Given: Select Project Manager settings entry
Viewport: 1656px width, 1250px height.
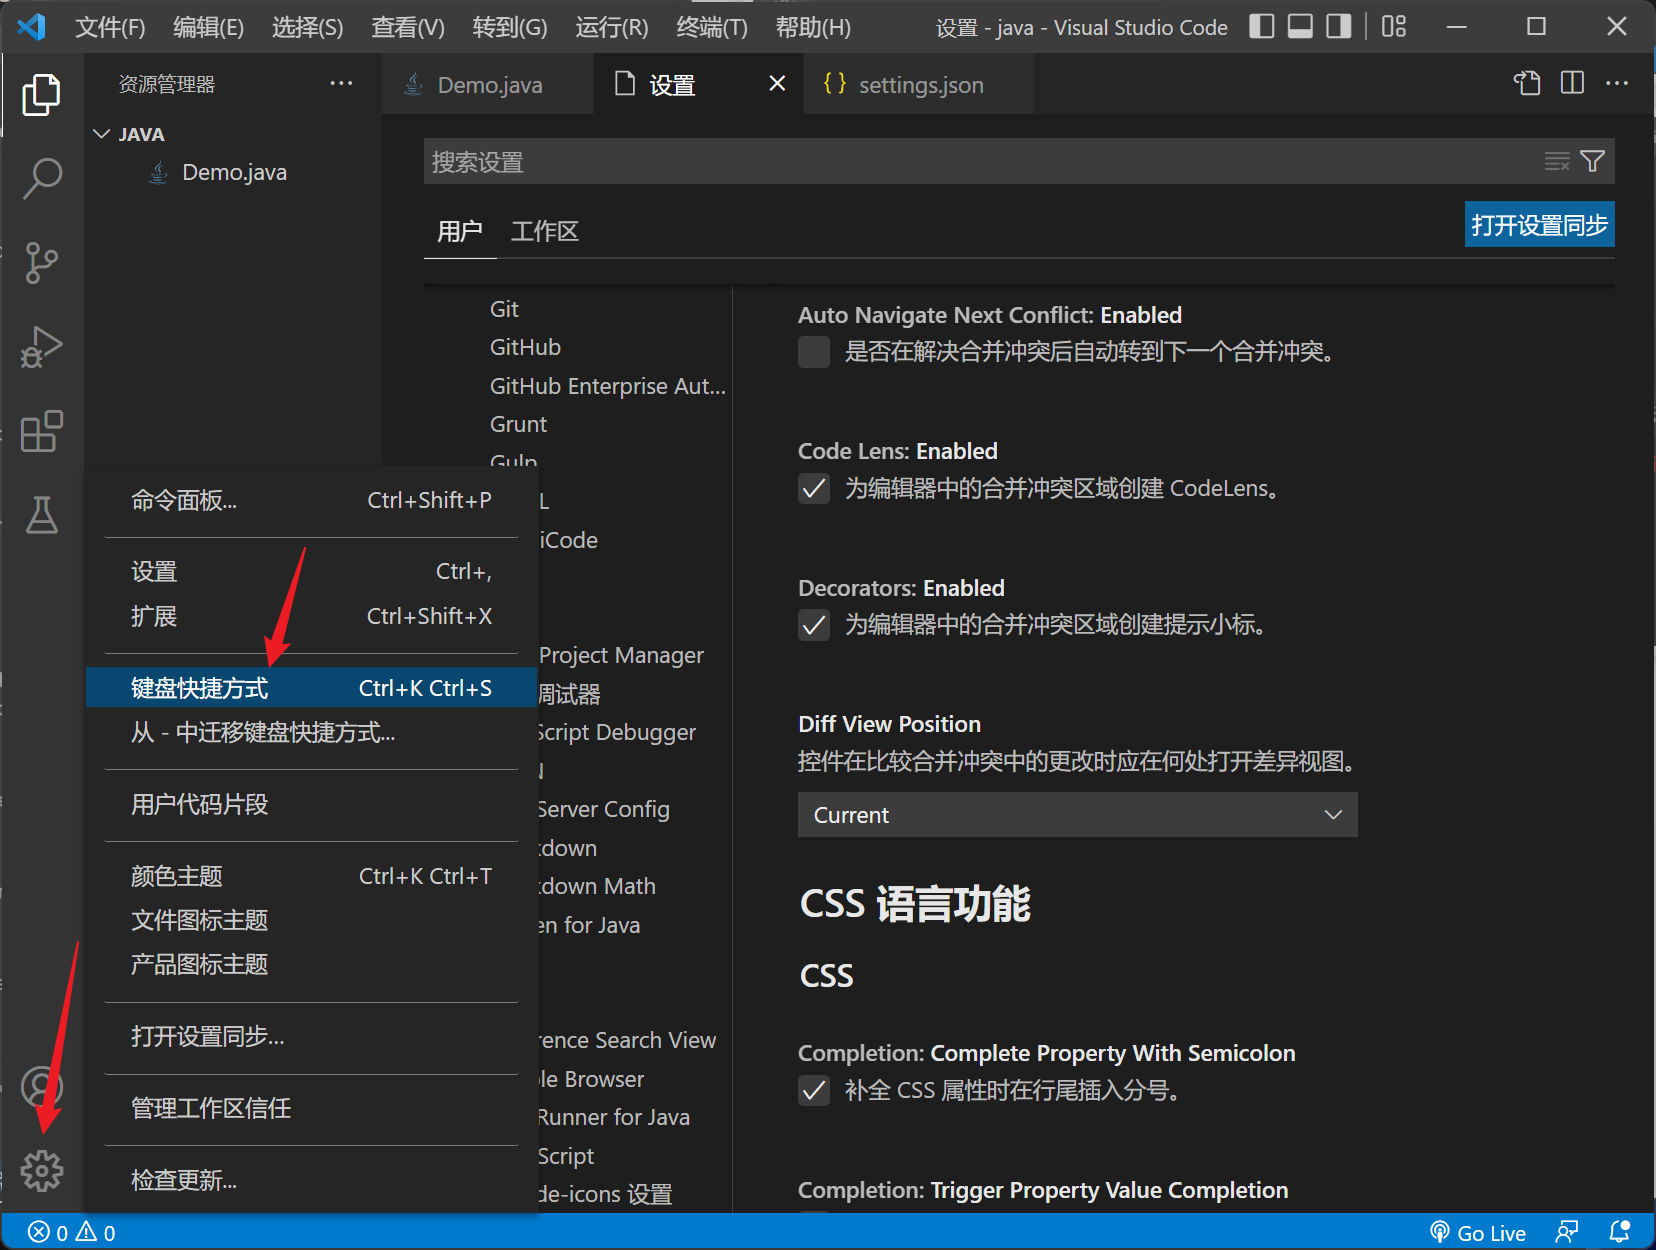Looking at the screenshot, I should point(621,655).
